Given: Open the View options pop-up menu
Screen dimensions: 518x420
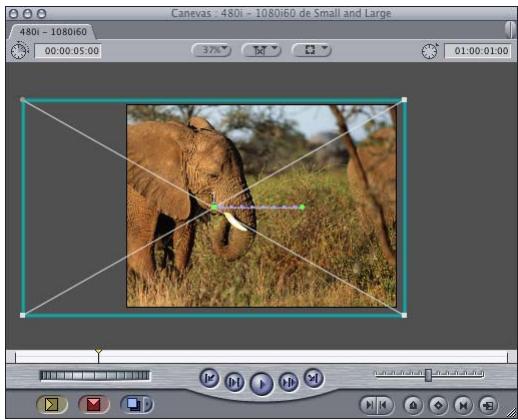Looking at the screenshot, I should point(312,50).
